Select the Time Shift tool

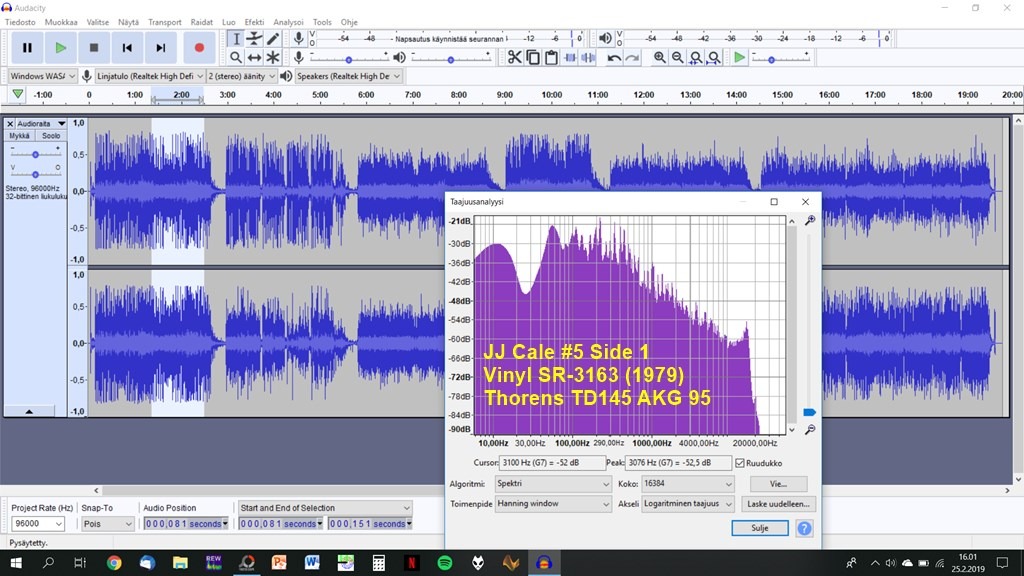[x=255, y=57]
